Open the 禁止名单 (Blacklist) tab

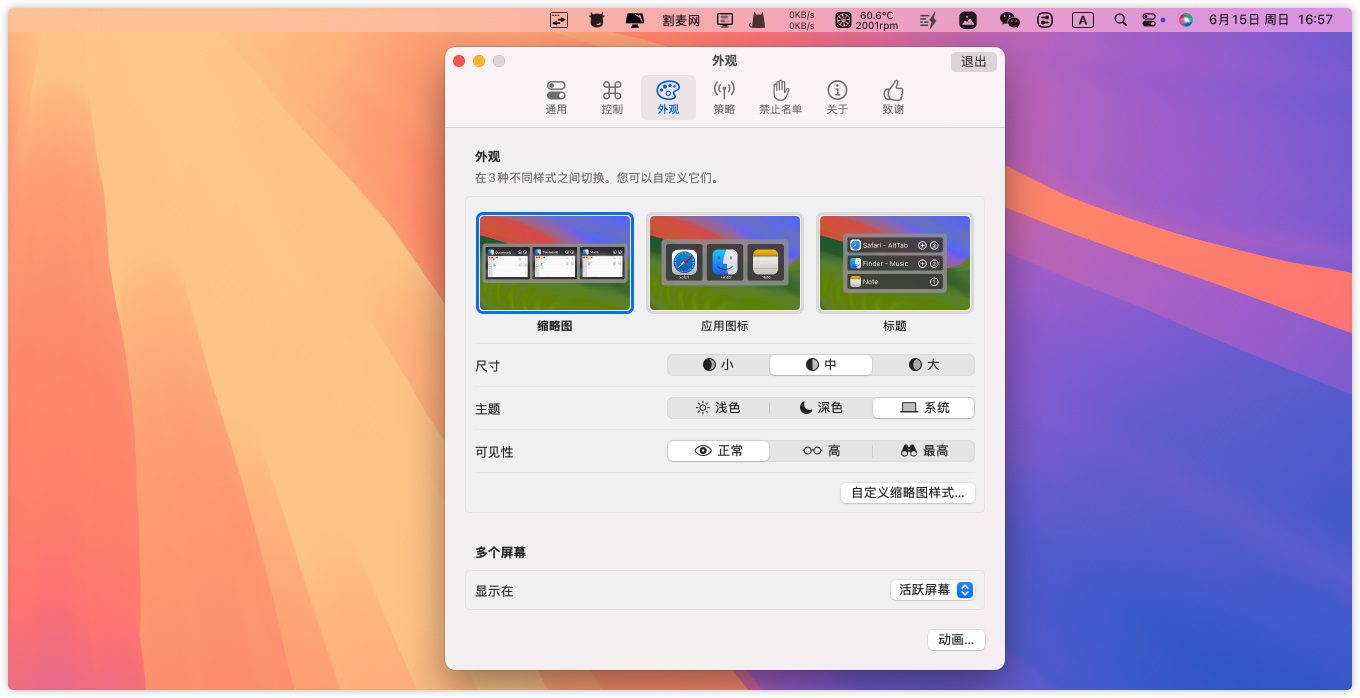(780, 97)
